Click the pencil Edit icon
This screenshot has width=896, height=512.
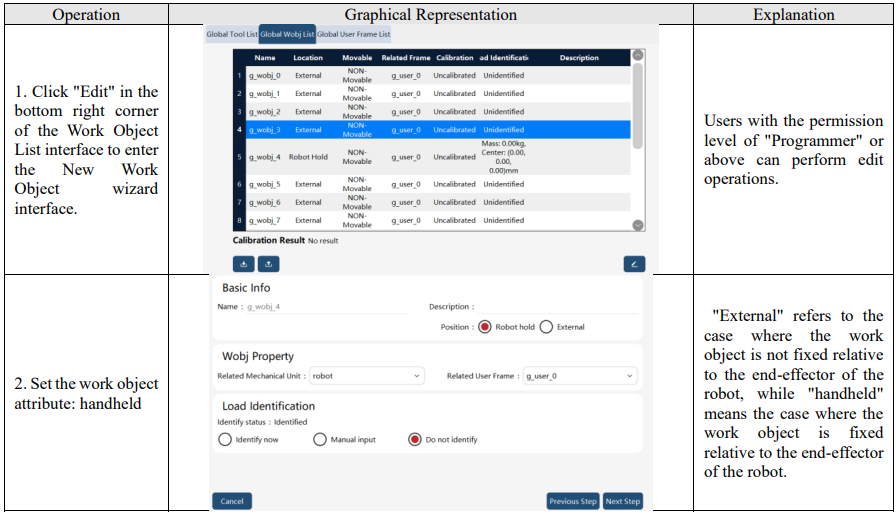634,264
